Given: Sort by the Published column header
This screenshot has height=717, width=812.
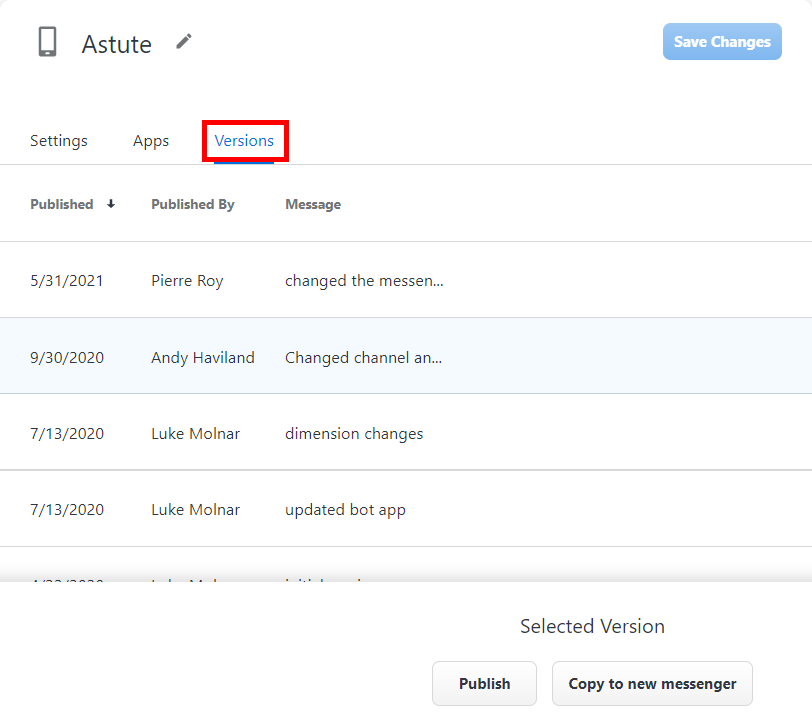Looking at the screenshot, I should [x=62, y=204].
